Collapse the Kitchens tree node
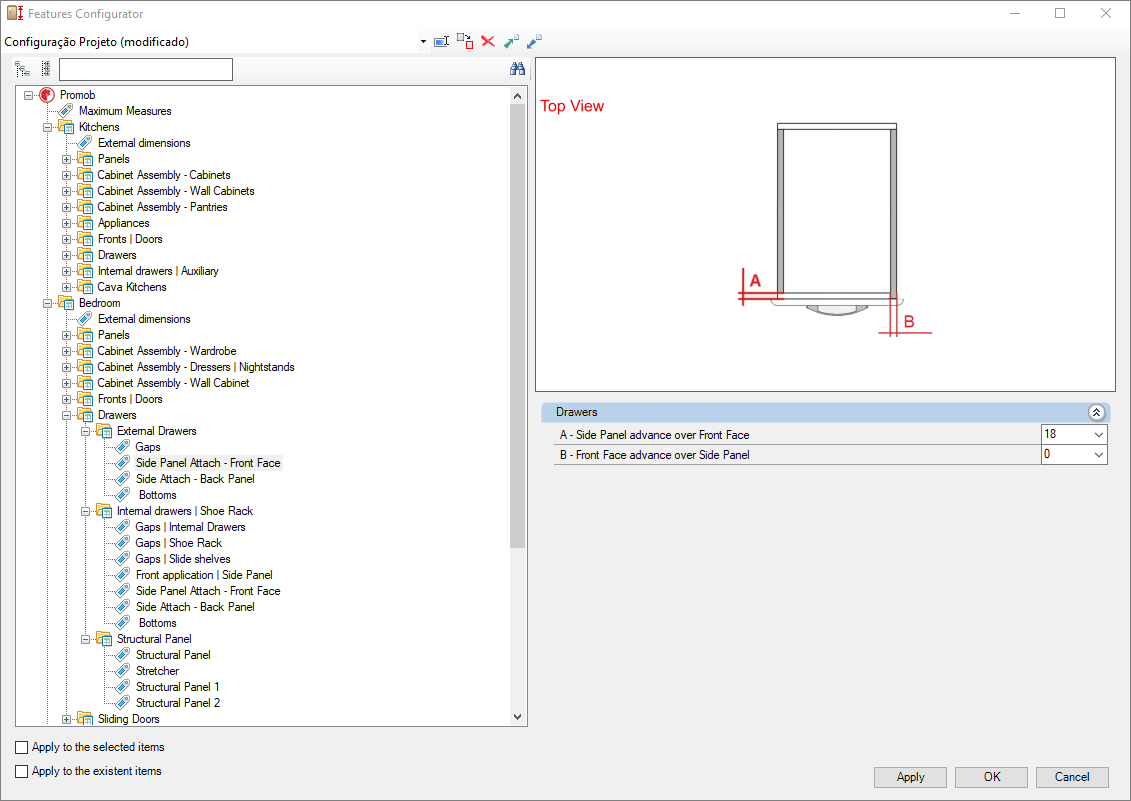Screen dimensions: 1131x801 pos(48,127)
